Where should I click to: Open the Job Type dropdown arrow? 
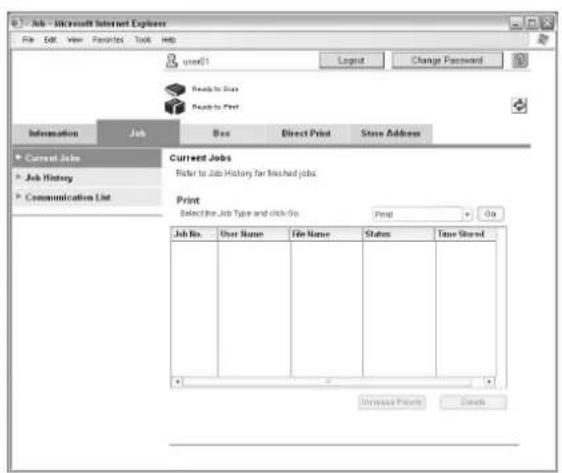pos(467,214)
